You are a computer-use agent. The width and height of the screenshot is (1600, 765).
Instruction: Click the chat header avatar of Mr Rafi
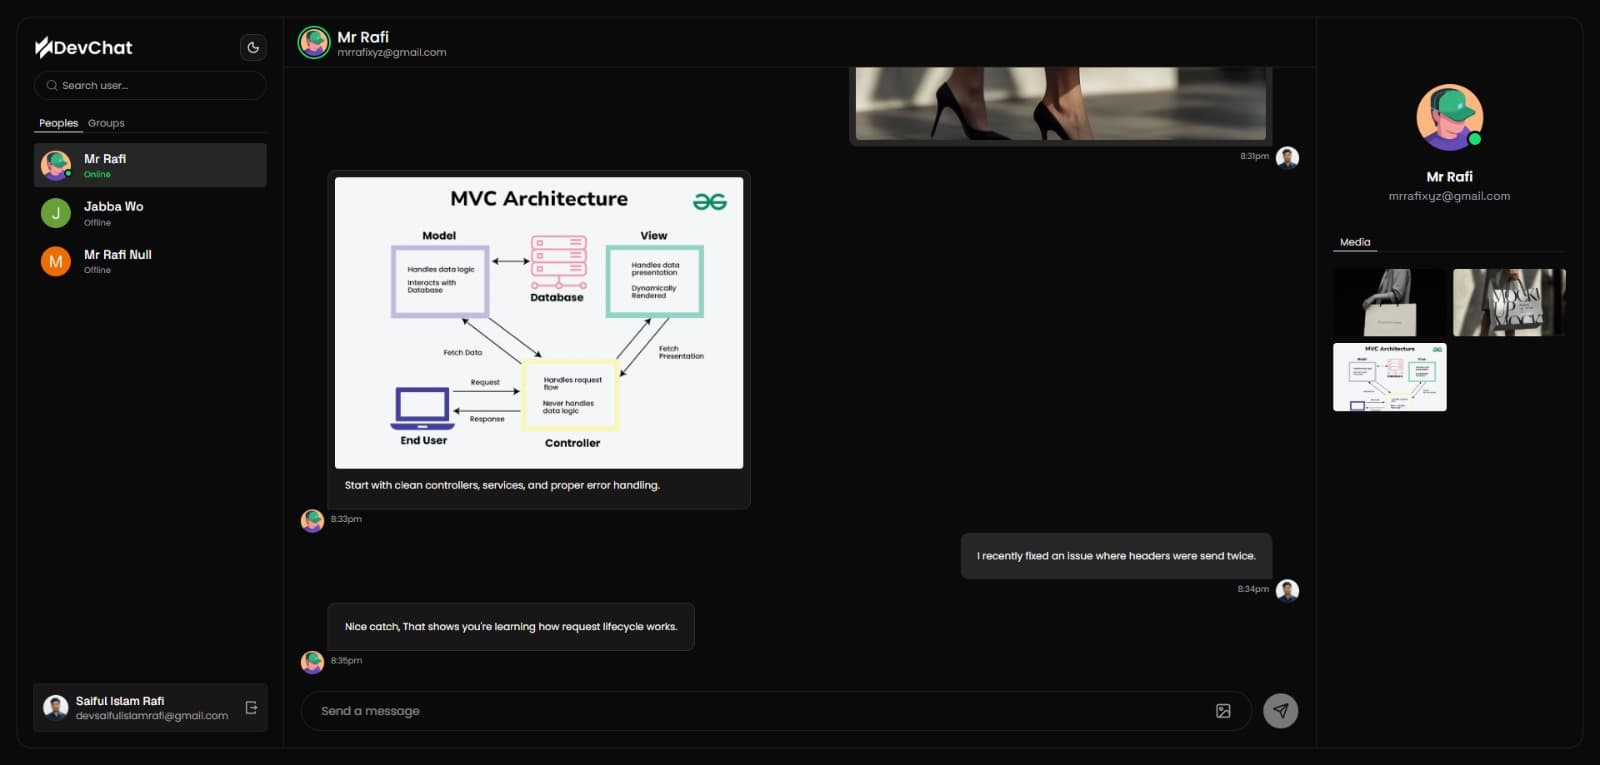[x=314, y=43]
